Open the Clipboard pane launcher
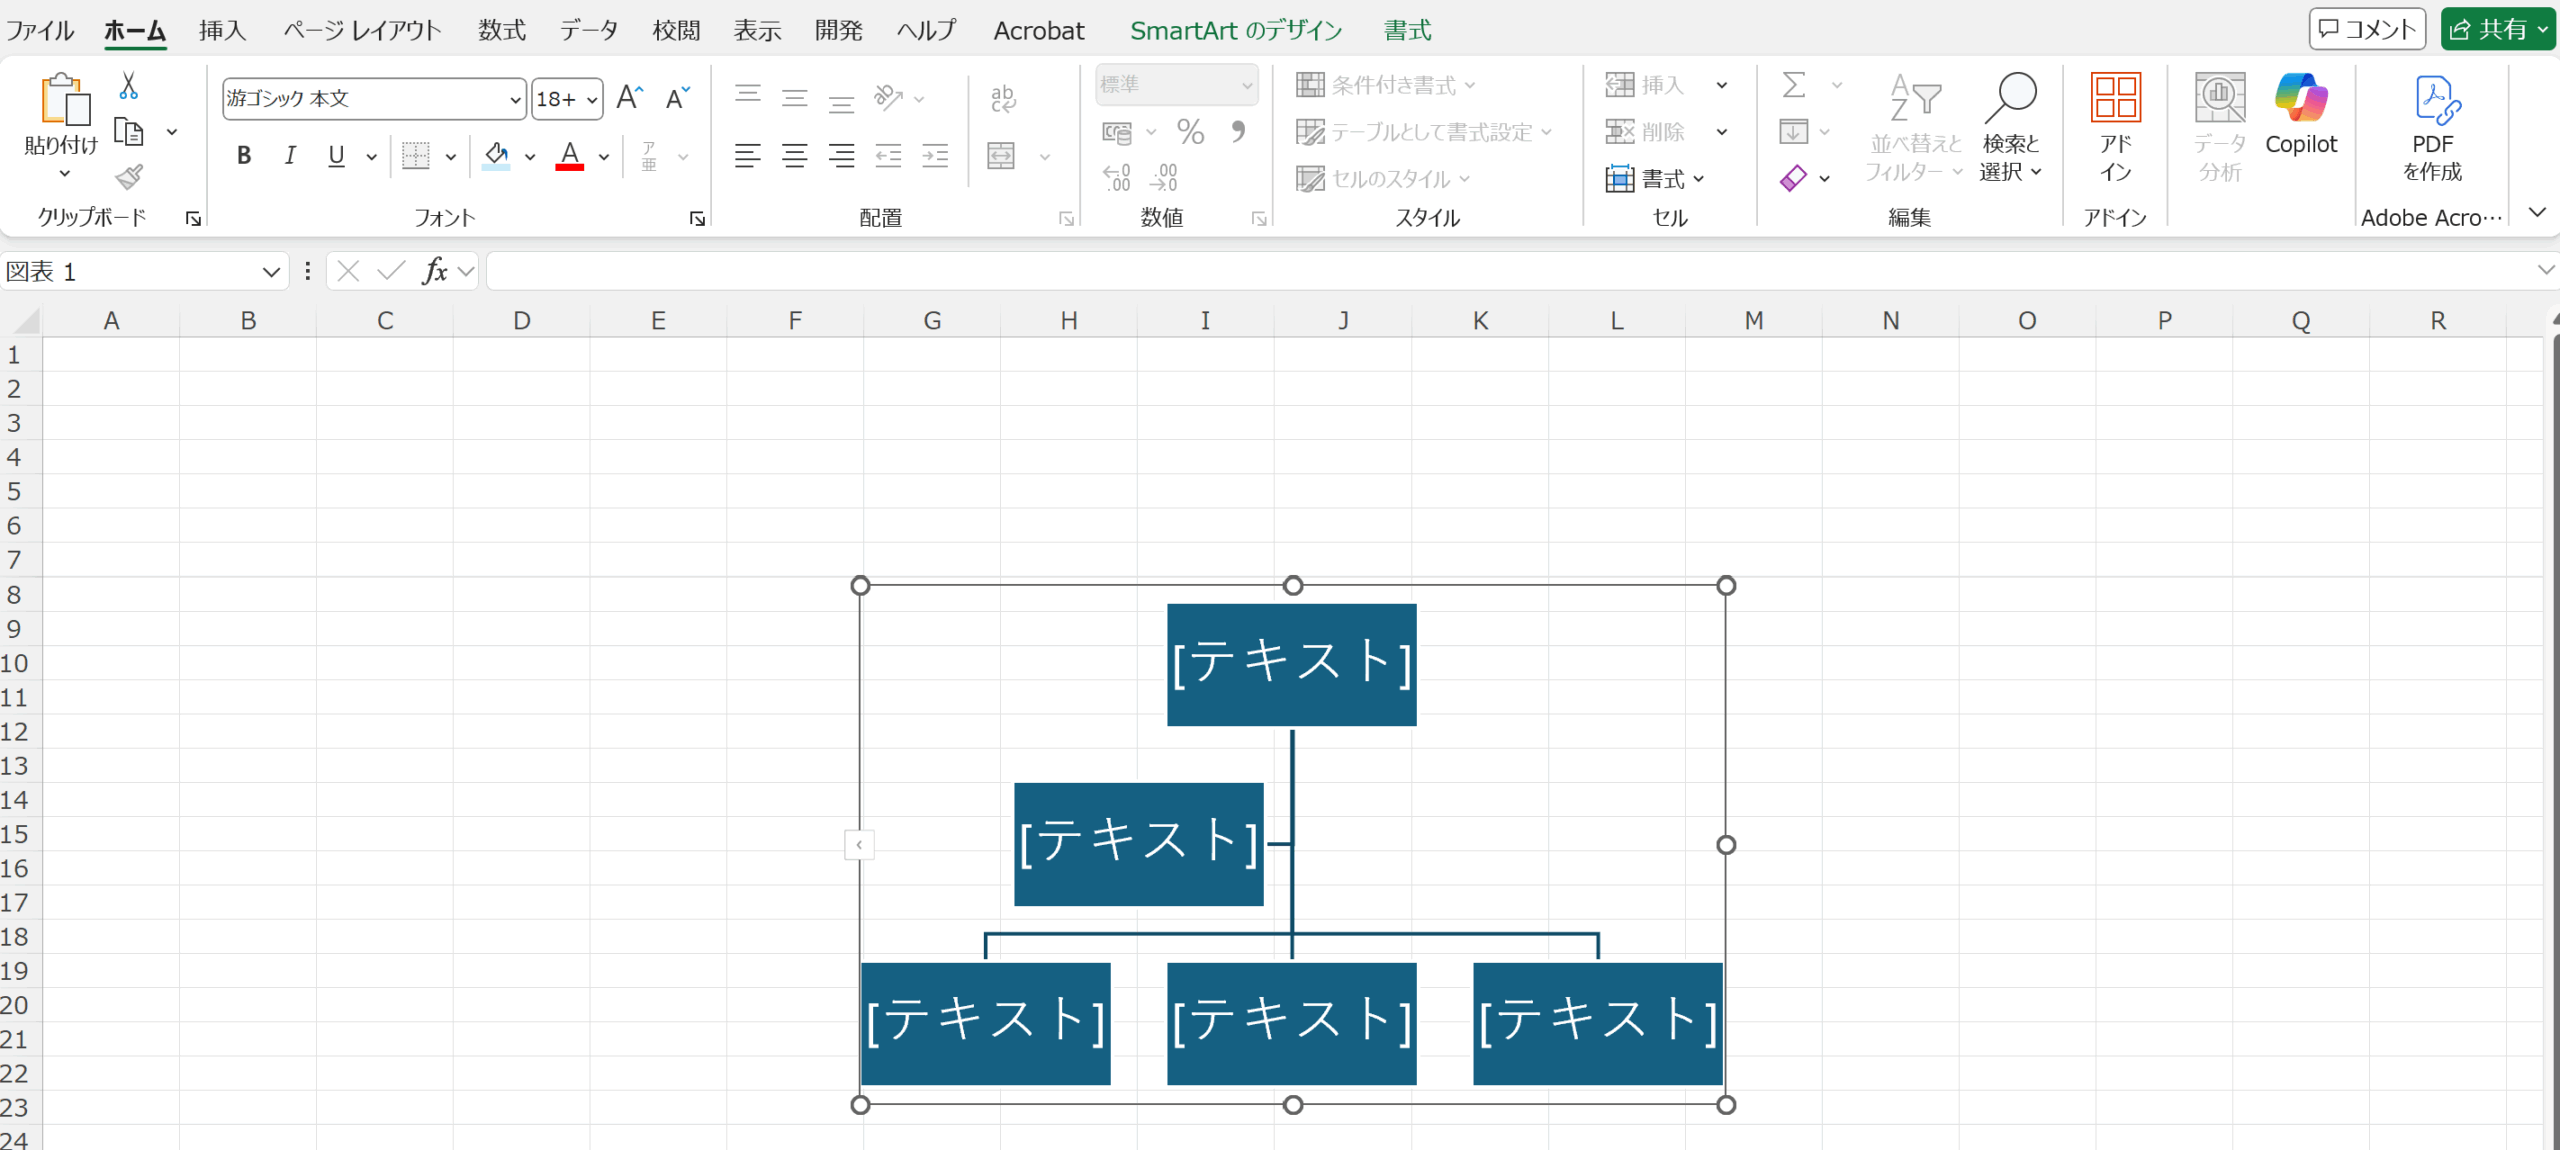 (193, 218)
